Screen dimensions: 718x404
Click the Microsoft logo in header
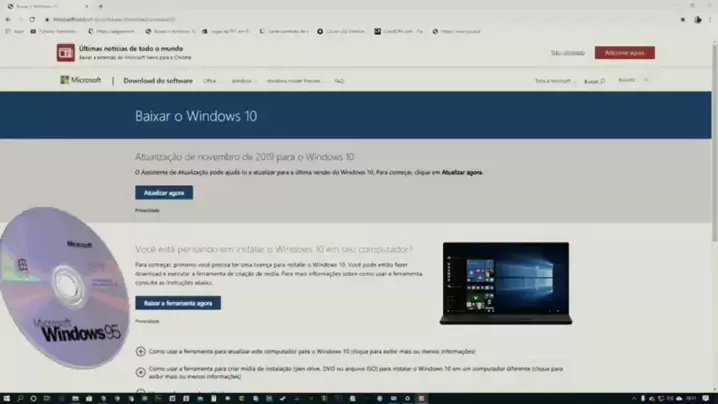tap(80, 80)
